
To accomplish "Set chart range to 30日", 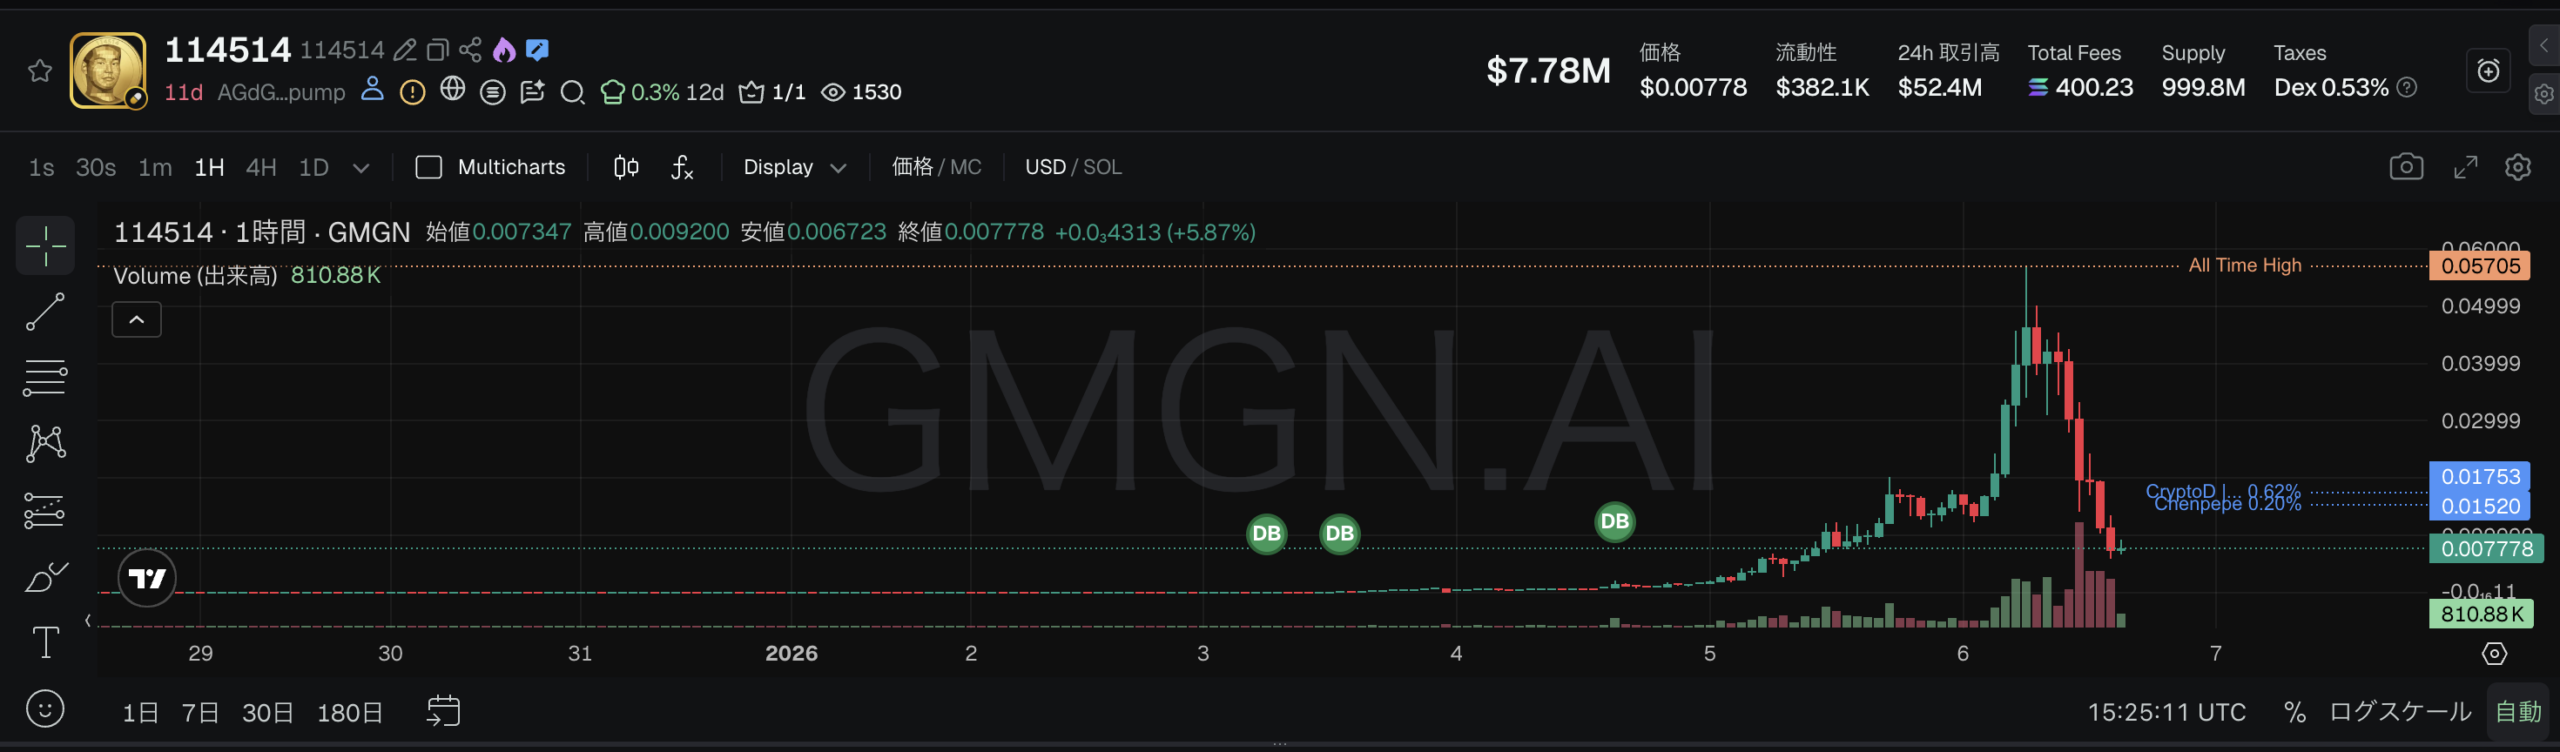I will click(268, 712).
